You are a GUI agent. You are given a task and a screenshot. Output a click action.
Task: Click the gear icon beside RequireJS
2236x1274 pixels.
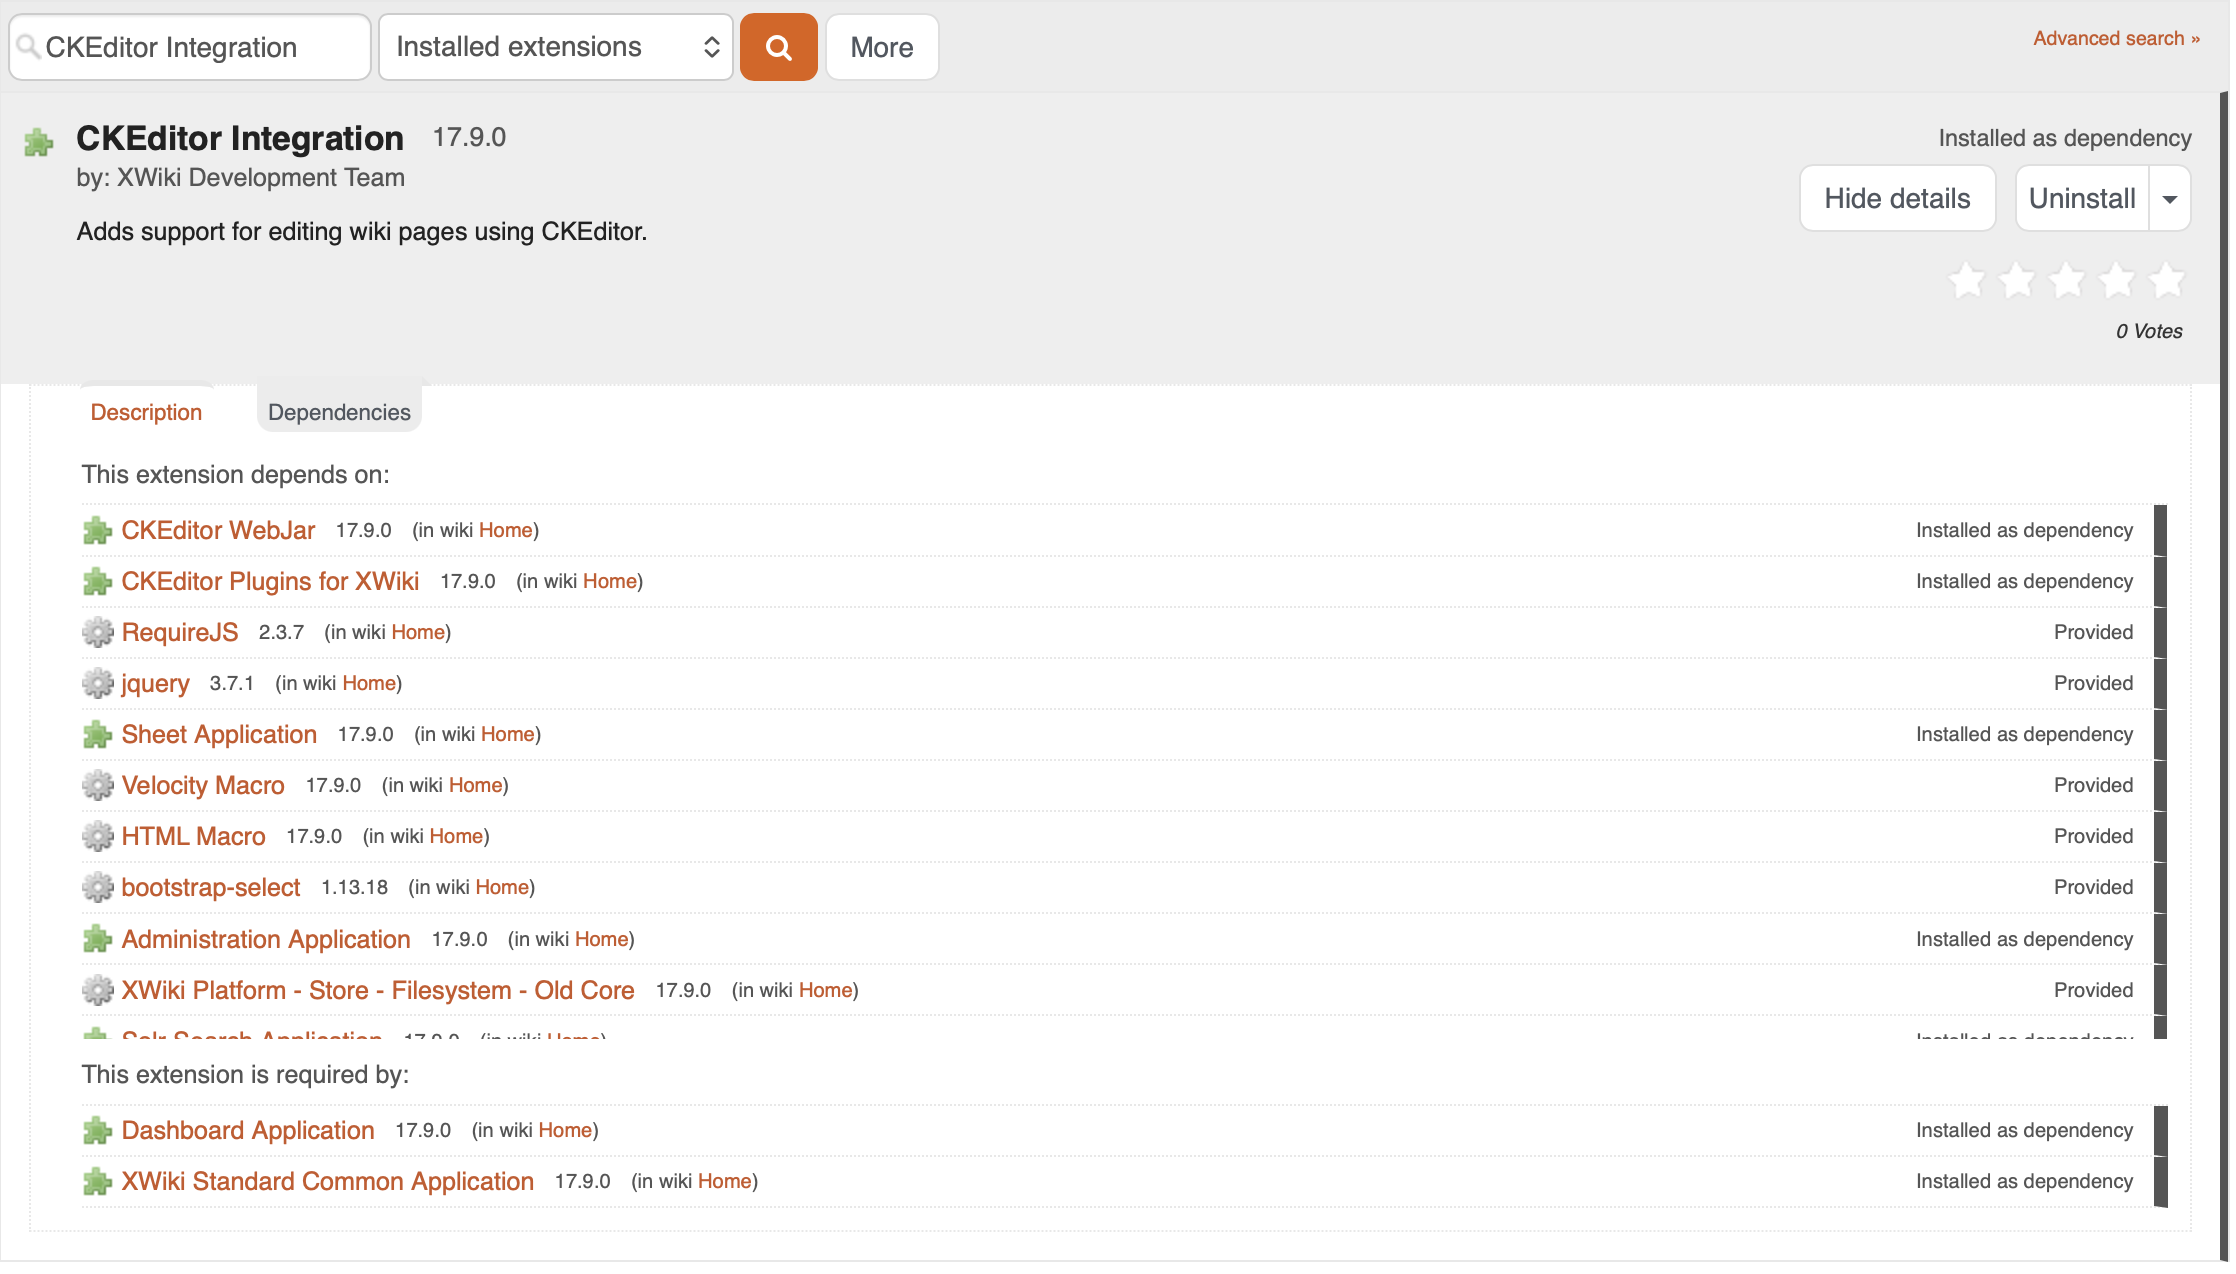pyautogui.click(x=97, y=632)
